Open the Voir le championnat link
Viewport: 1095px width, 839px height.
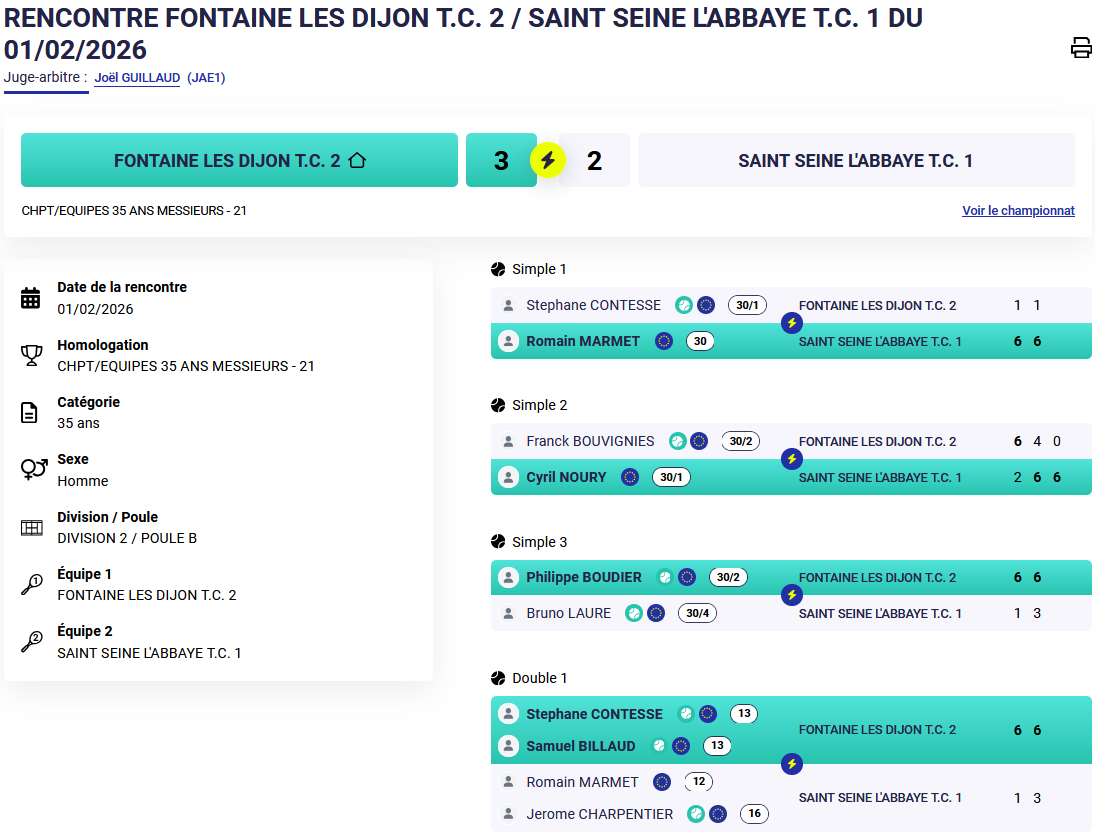[1018, 211]
